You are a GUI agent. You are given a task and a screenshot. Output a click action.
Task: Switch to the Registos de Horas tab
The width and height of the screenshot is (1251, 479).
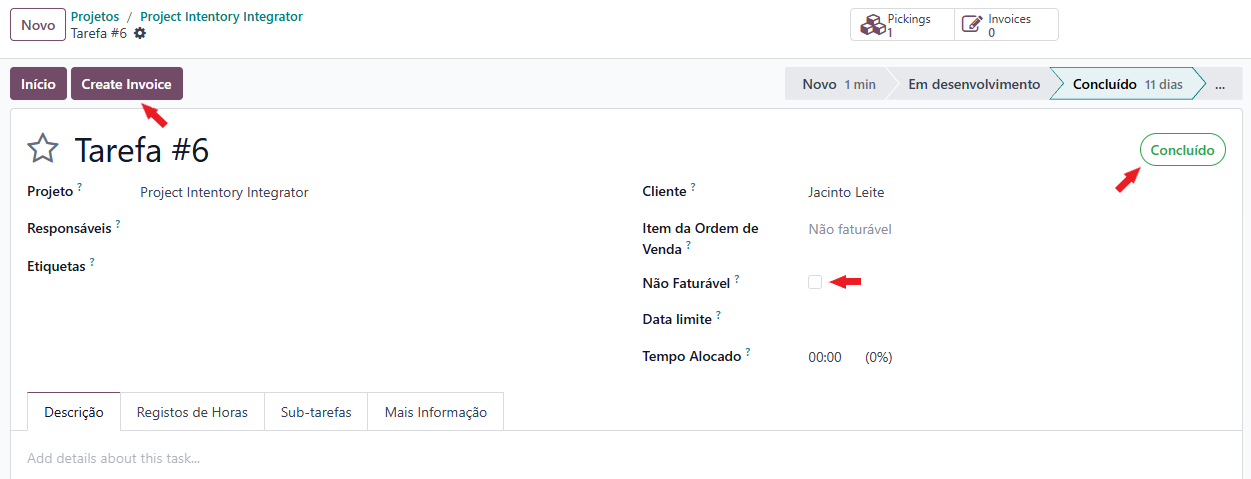point(192,412)
